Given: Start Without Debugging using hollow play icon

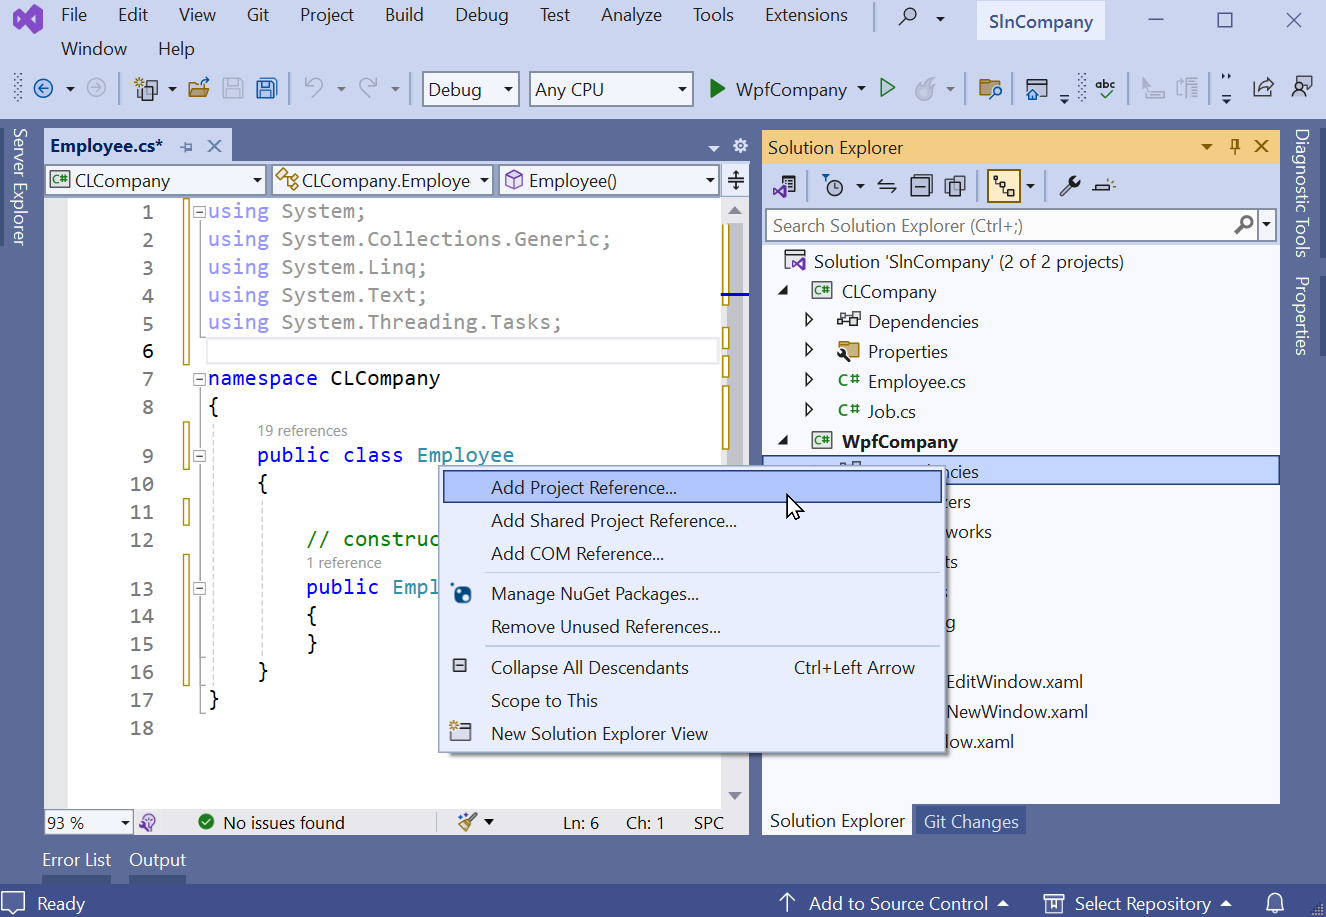Looking at the screenshot, I should (x=887, y=89).
